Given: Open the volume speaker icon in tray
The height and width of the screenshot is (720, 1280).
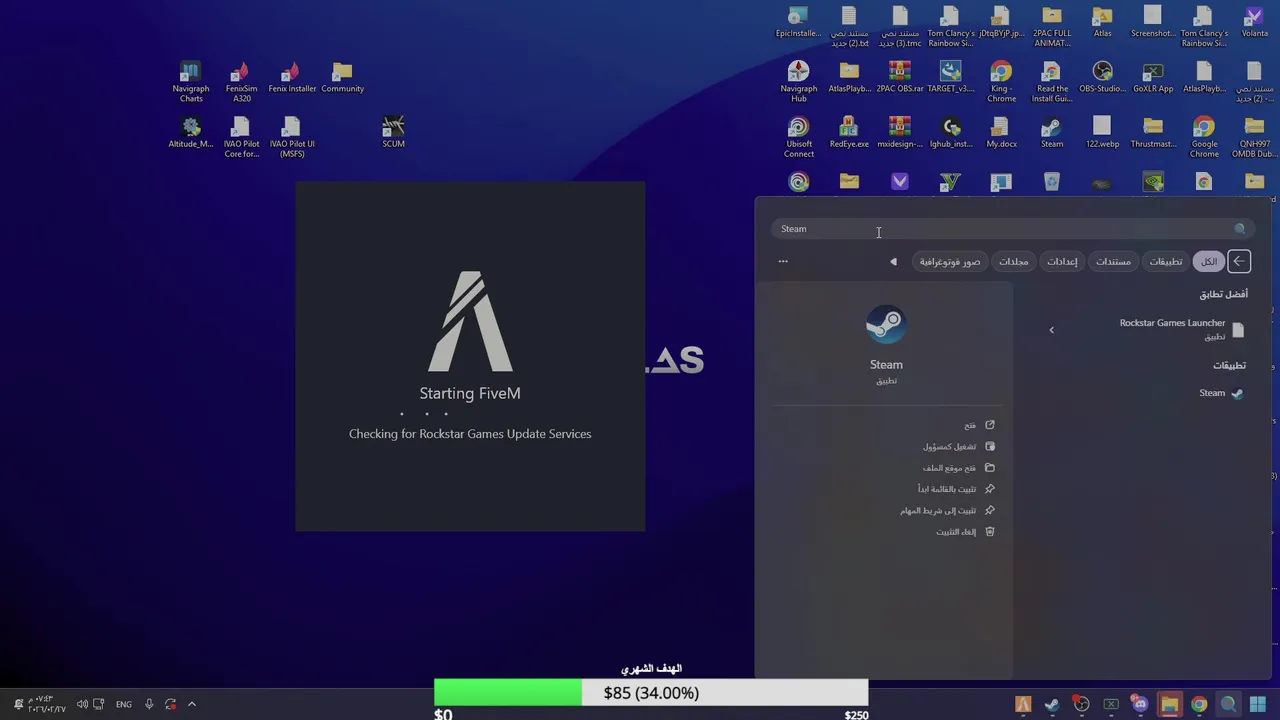Looking at the screenshot, I should tap(82, 704).
